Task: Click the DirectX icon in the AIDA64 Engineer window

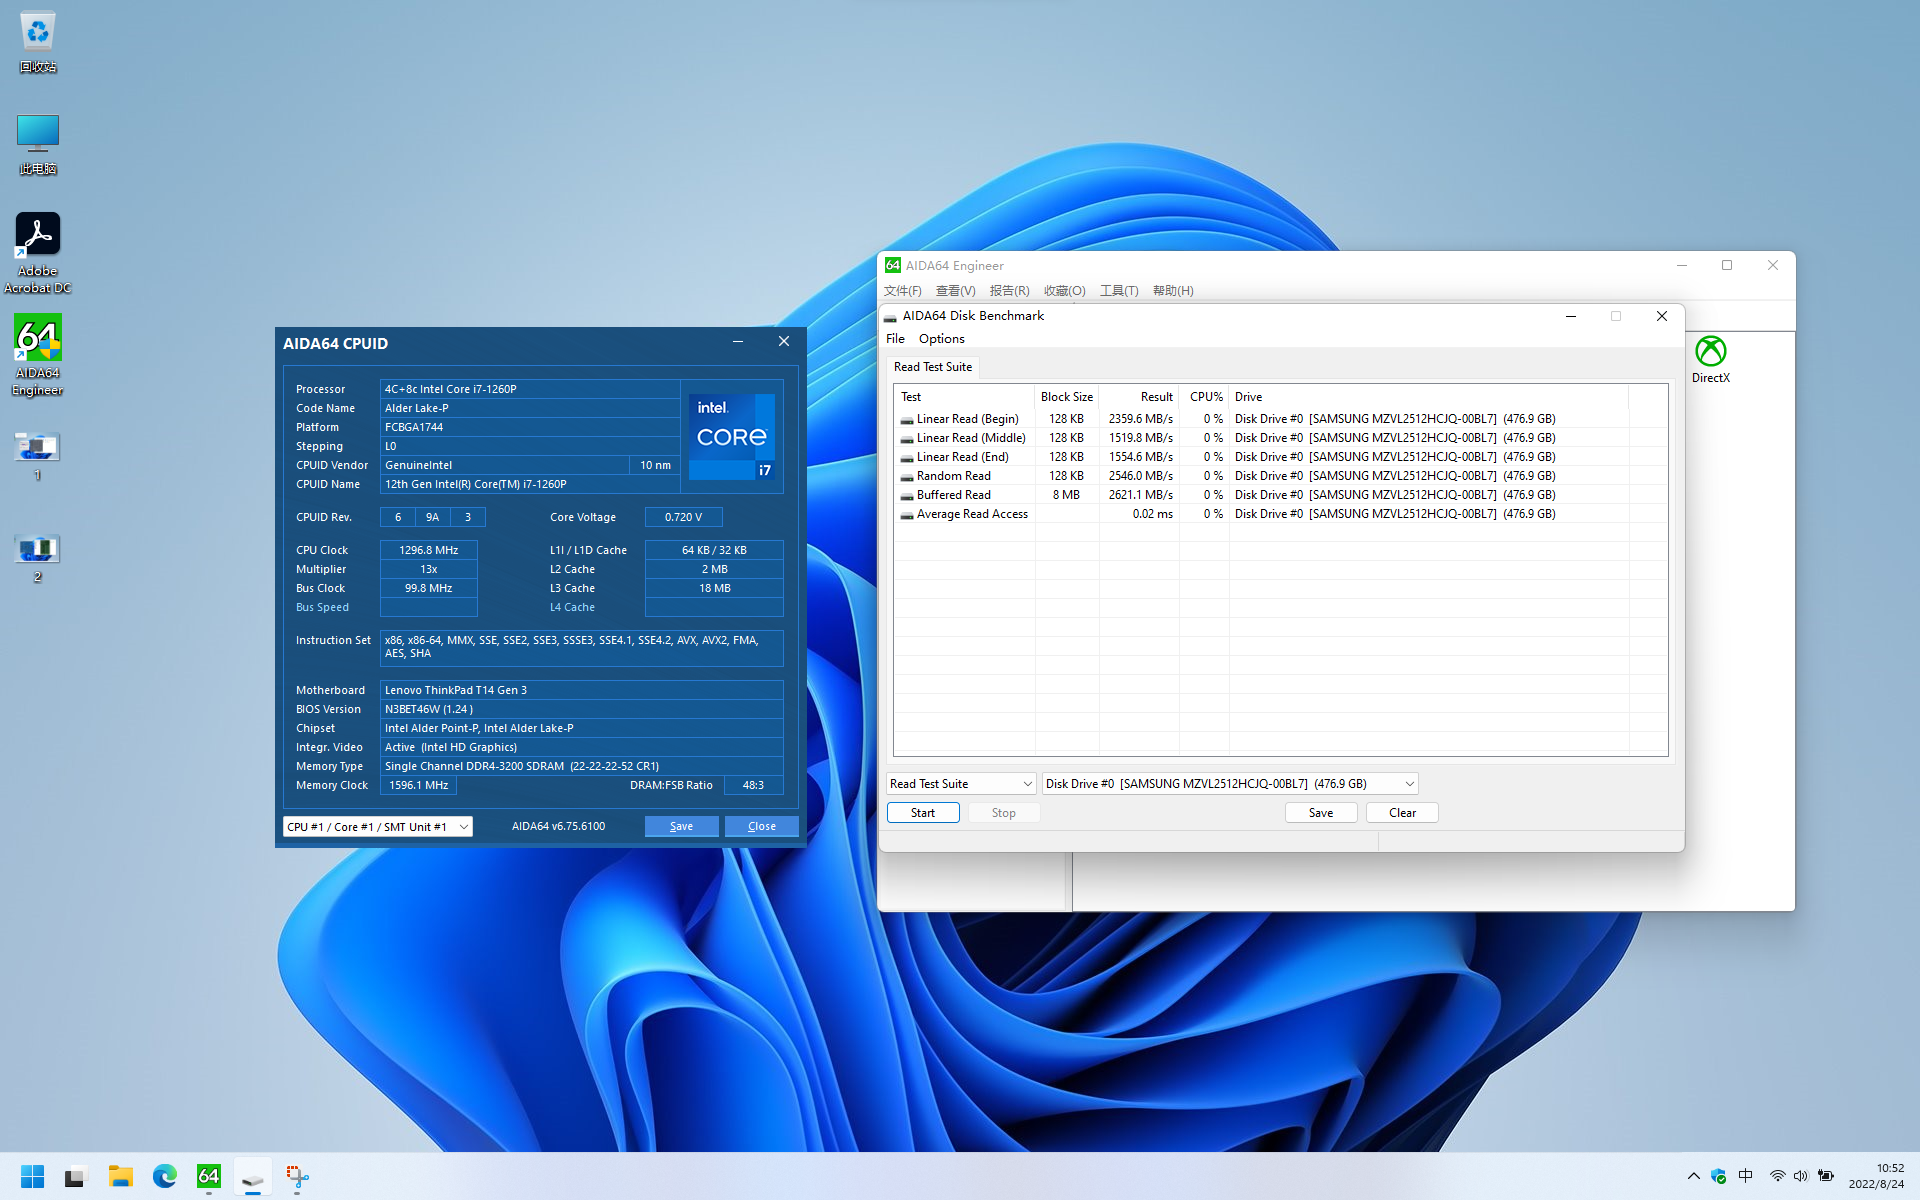Action: 1710,359
